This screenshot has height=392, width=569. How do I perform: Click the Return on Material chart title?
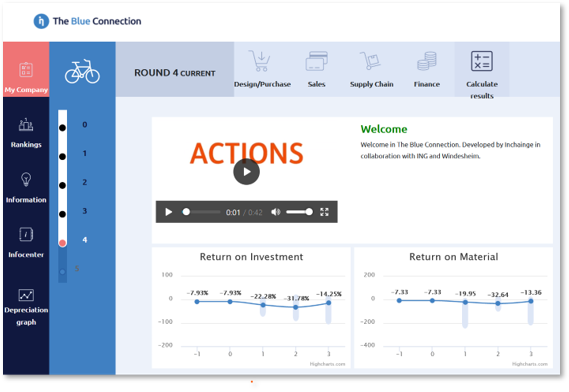point(454,257)
